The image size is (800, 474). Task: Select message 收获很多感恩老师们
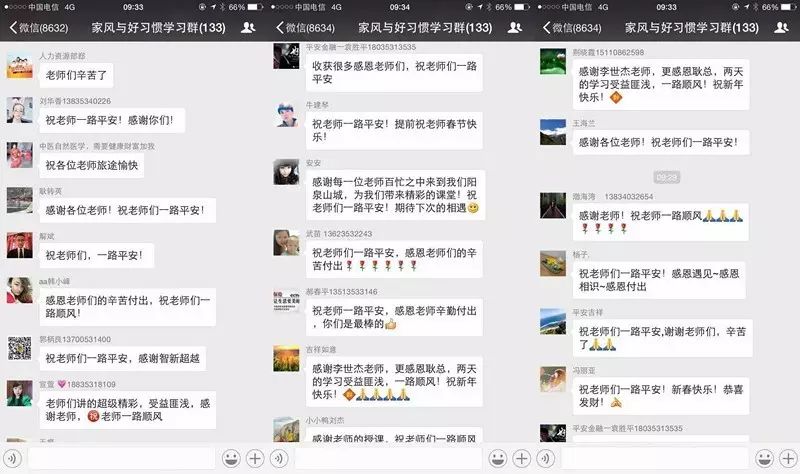pos(394,72)
